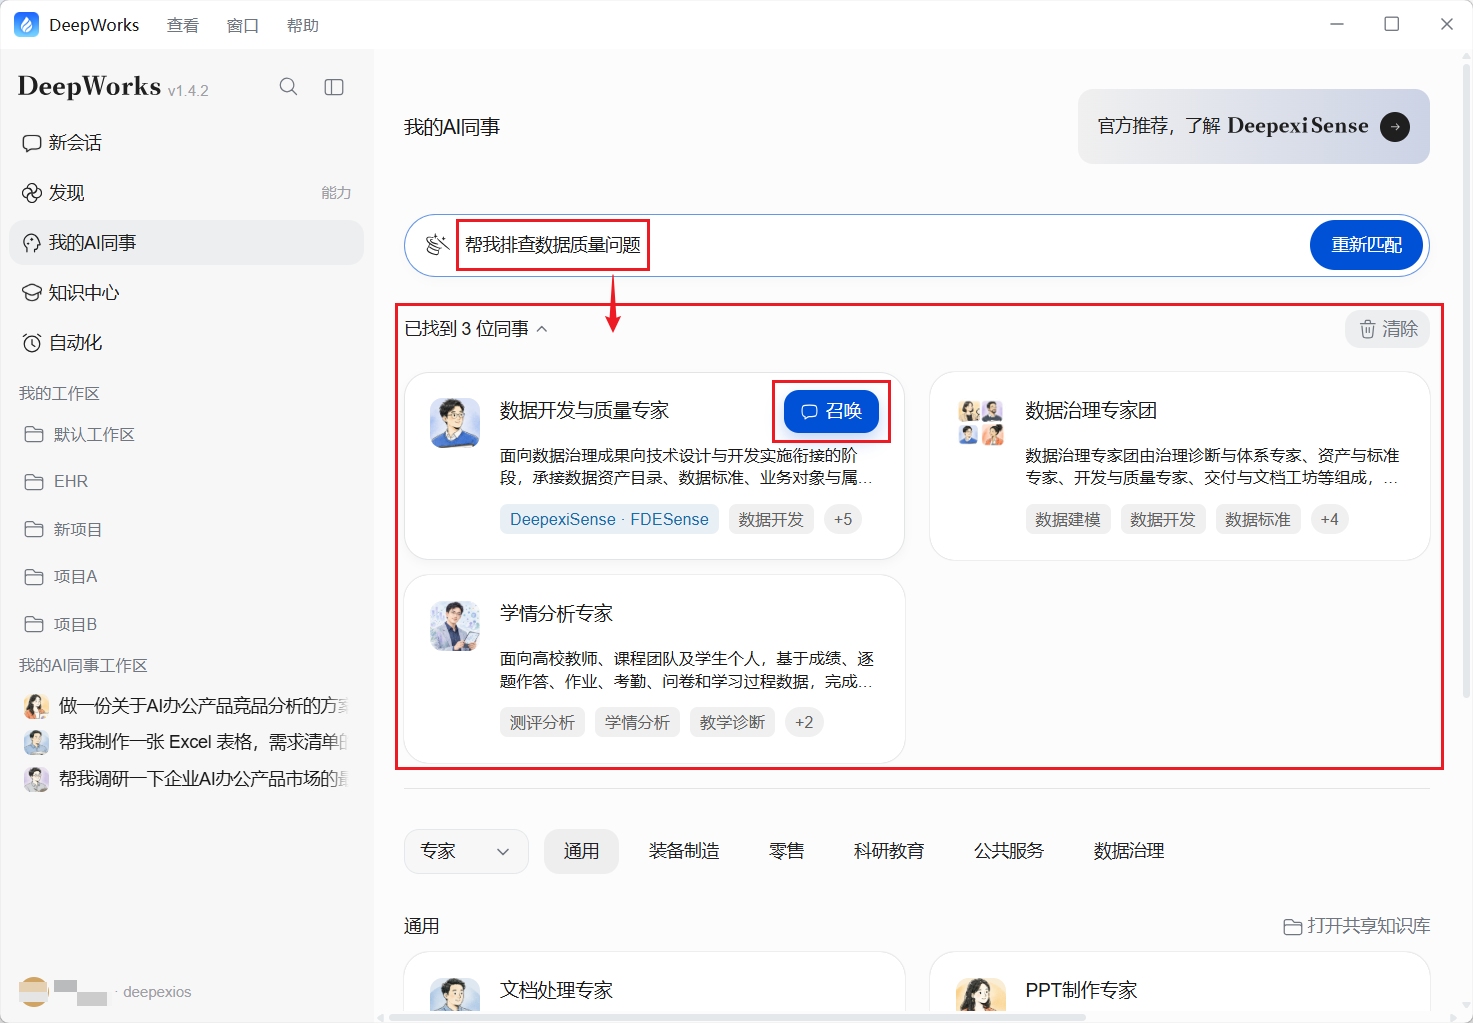Open the 查看 menu
The width and height of the screenshot is (1473, 1023).
point(183,26)
